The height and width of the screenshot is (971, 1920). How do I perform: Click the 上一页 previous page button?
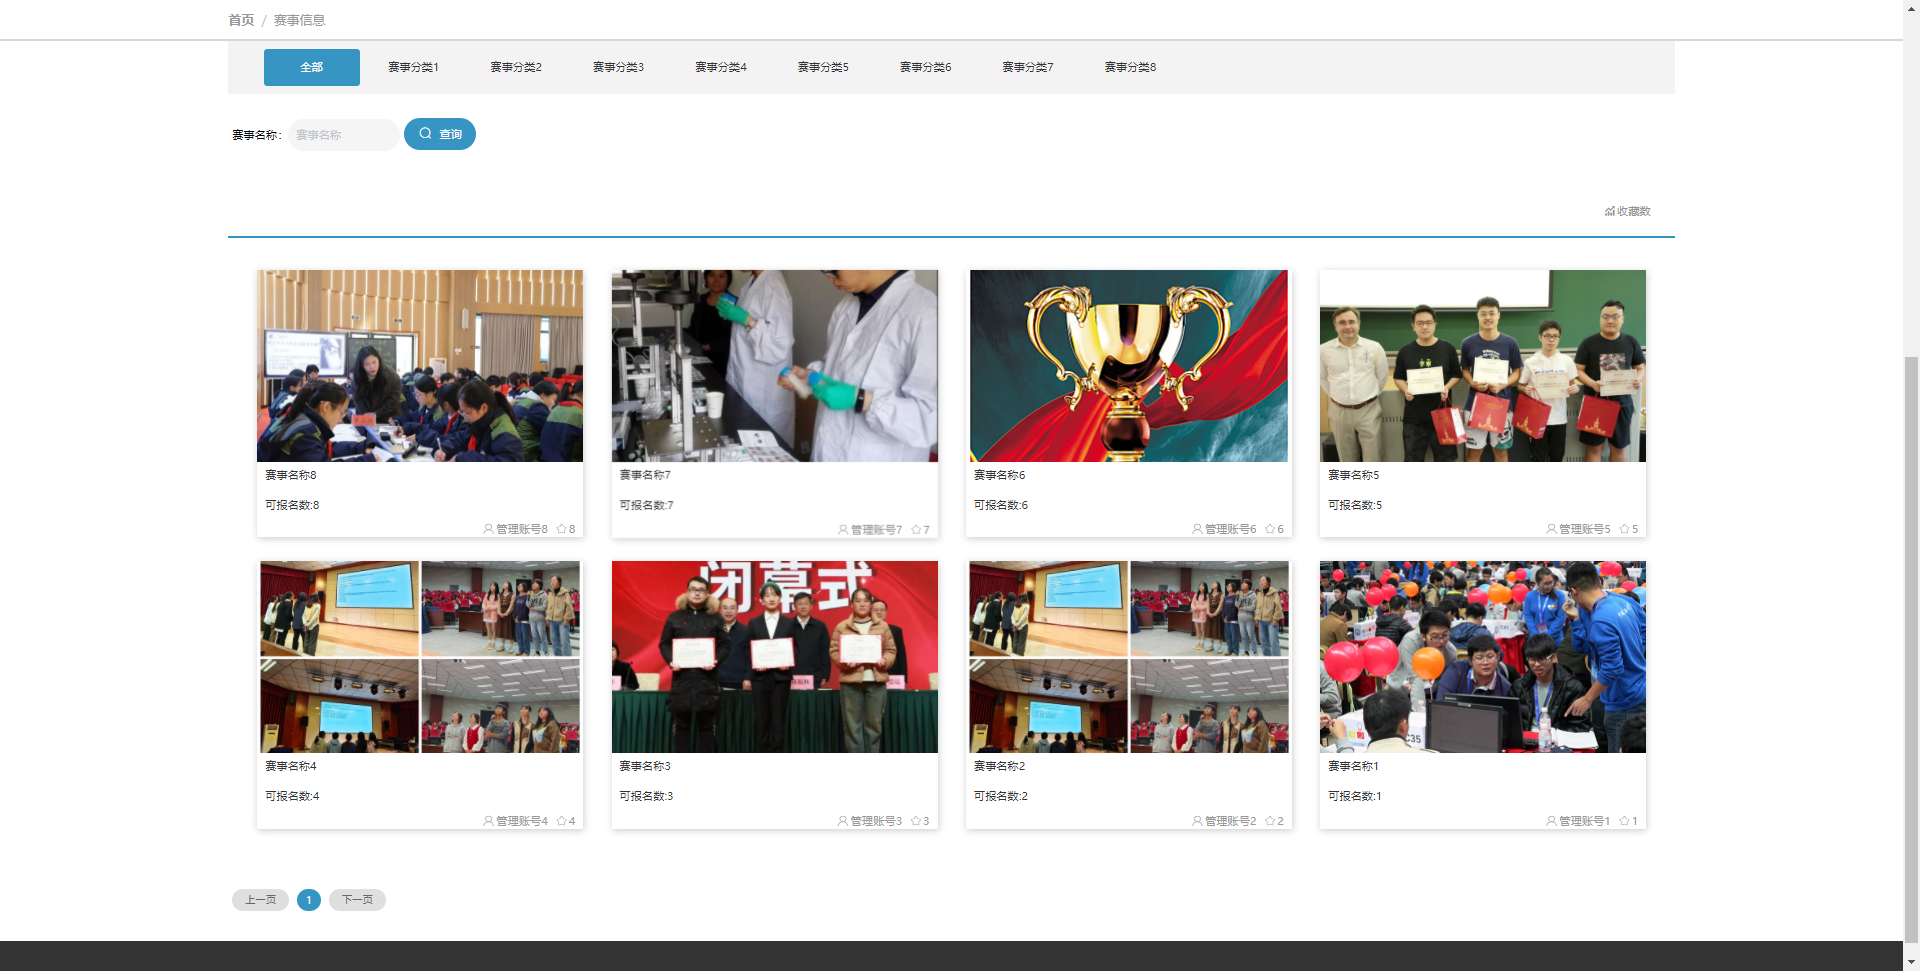(260, 900)
